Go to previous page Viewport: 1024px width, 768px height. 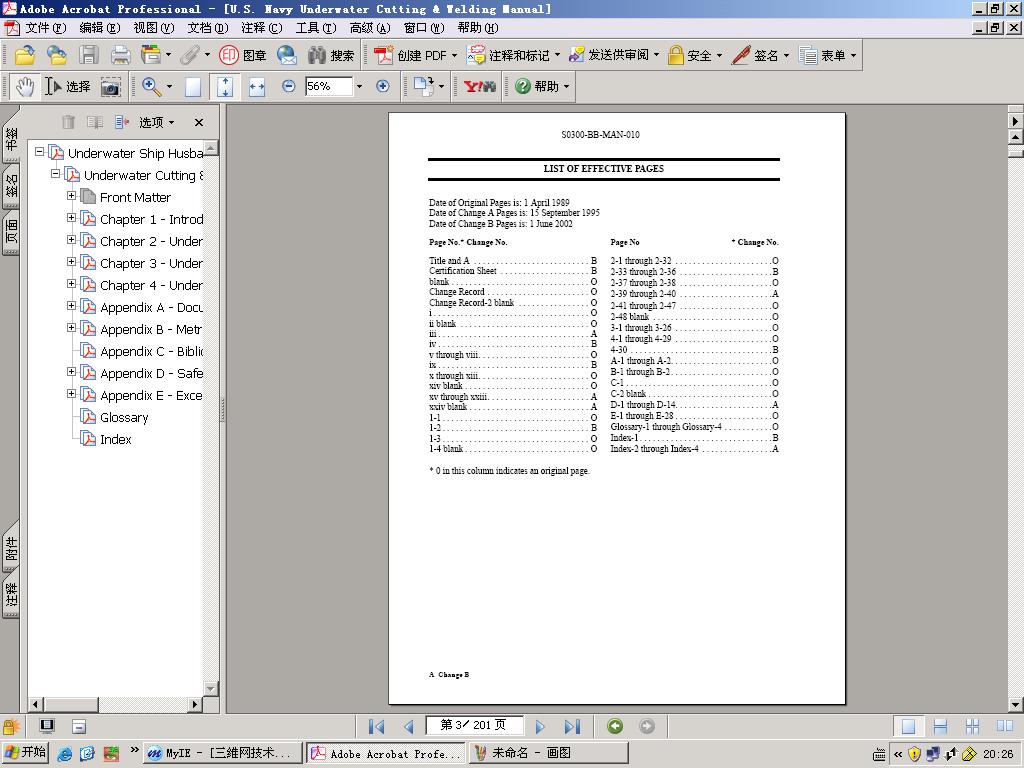pos(409,726)
